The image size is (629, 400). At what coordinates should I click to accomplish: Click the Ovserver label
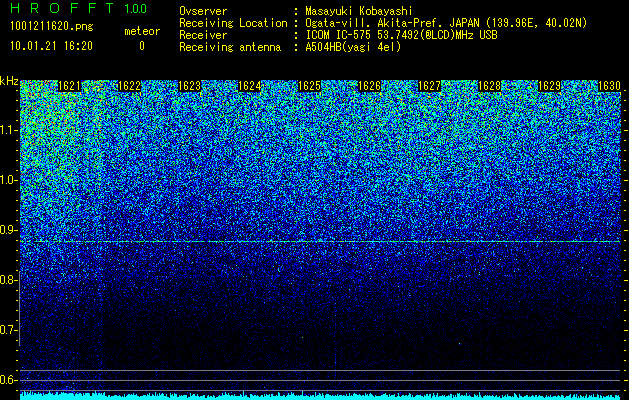tap(203, 11)
